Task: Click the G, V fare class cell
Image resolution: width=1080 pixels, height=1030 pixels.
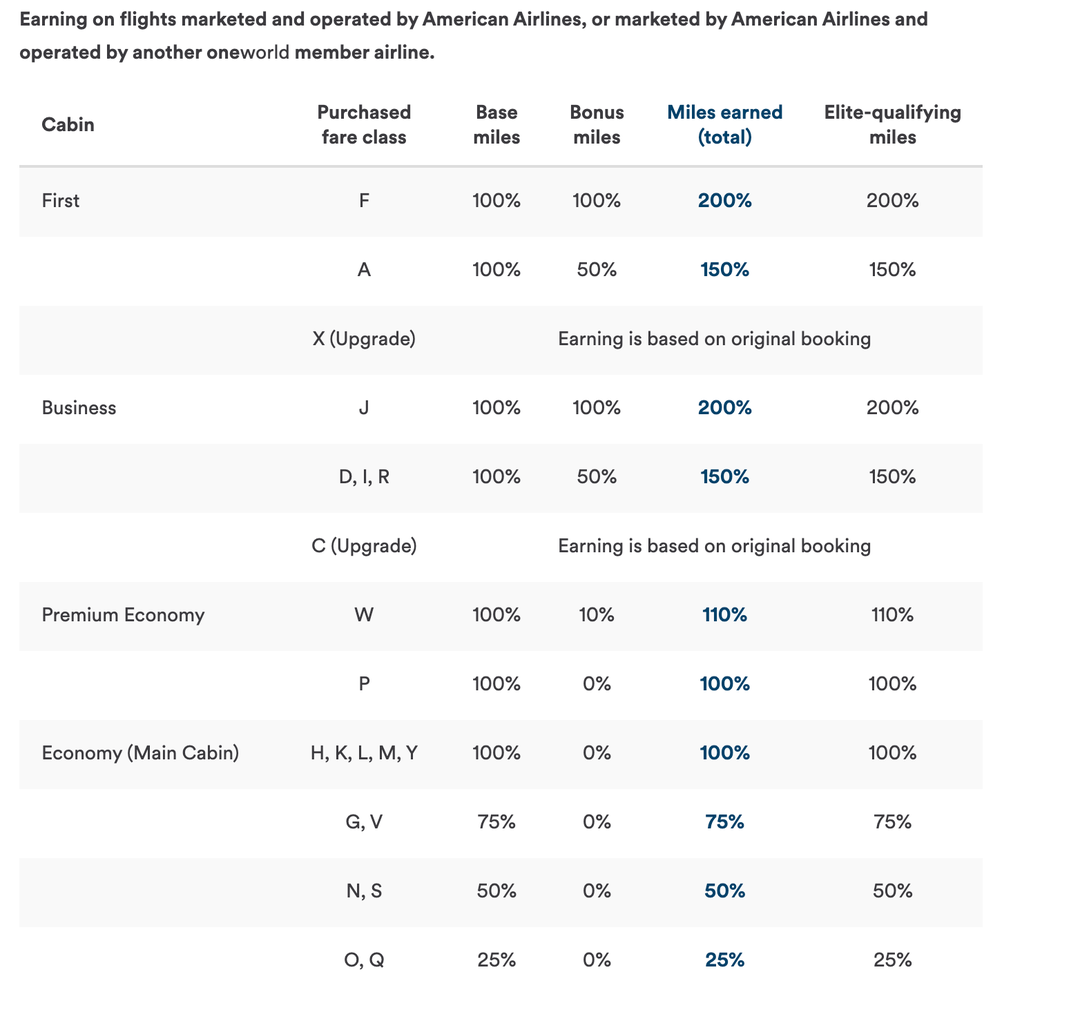Action: (x=364, y=822)
